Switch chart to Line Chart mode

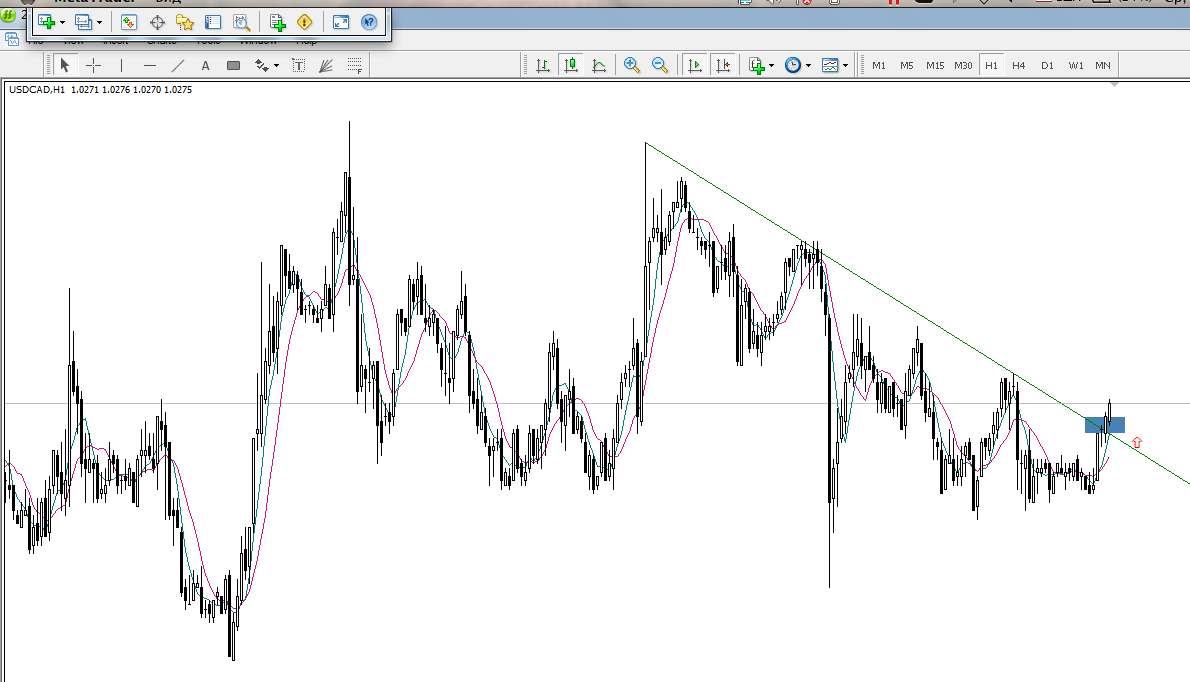[x=599, y=65]
